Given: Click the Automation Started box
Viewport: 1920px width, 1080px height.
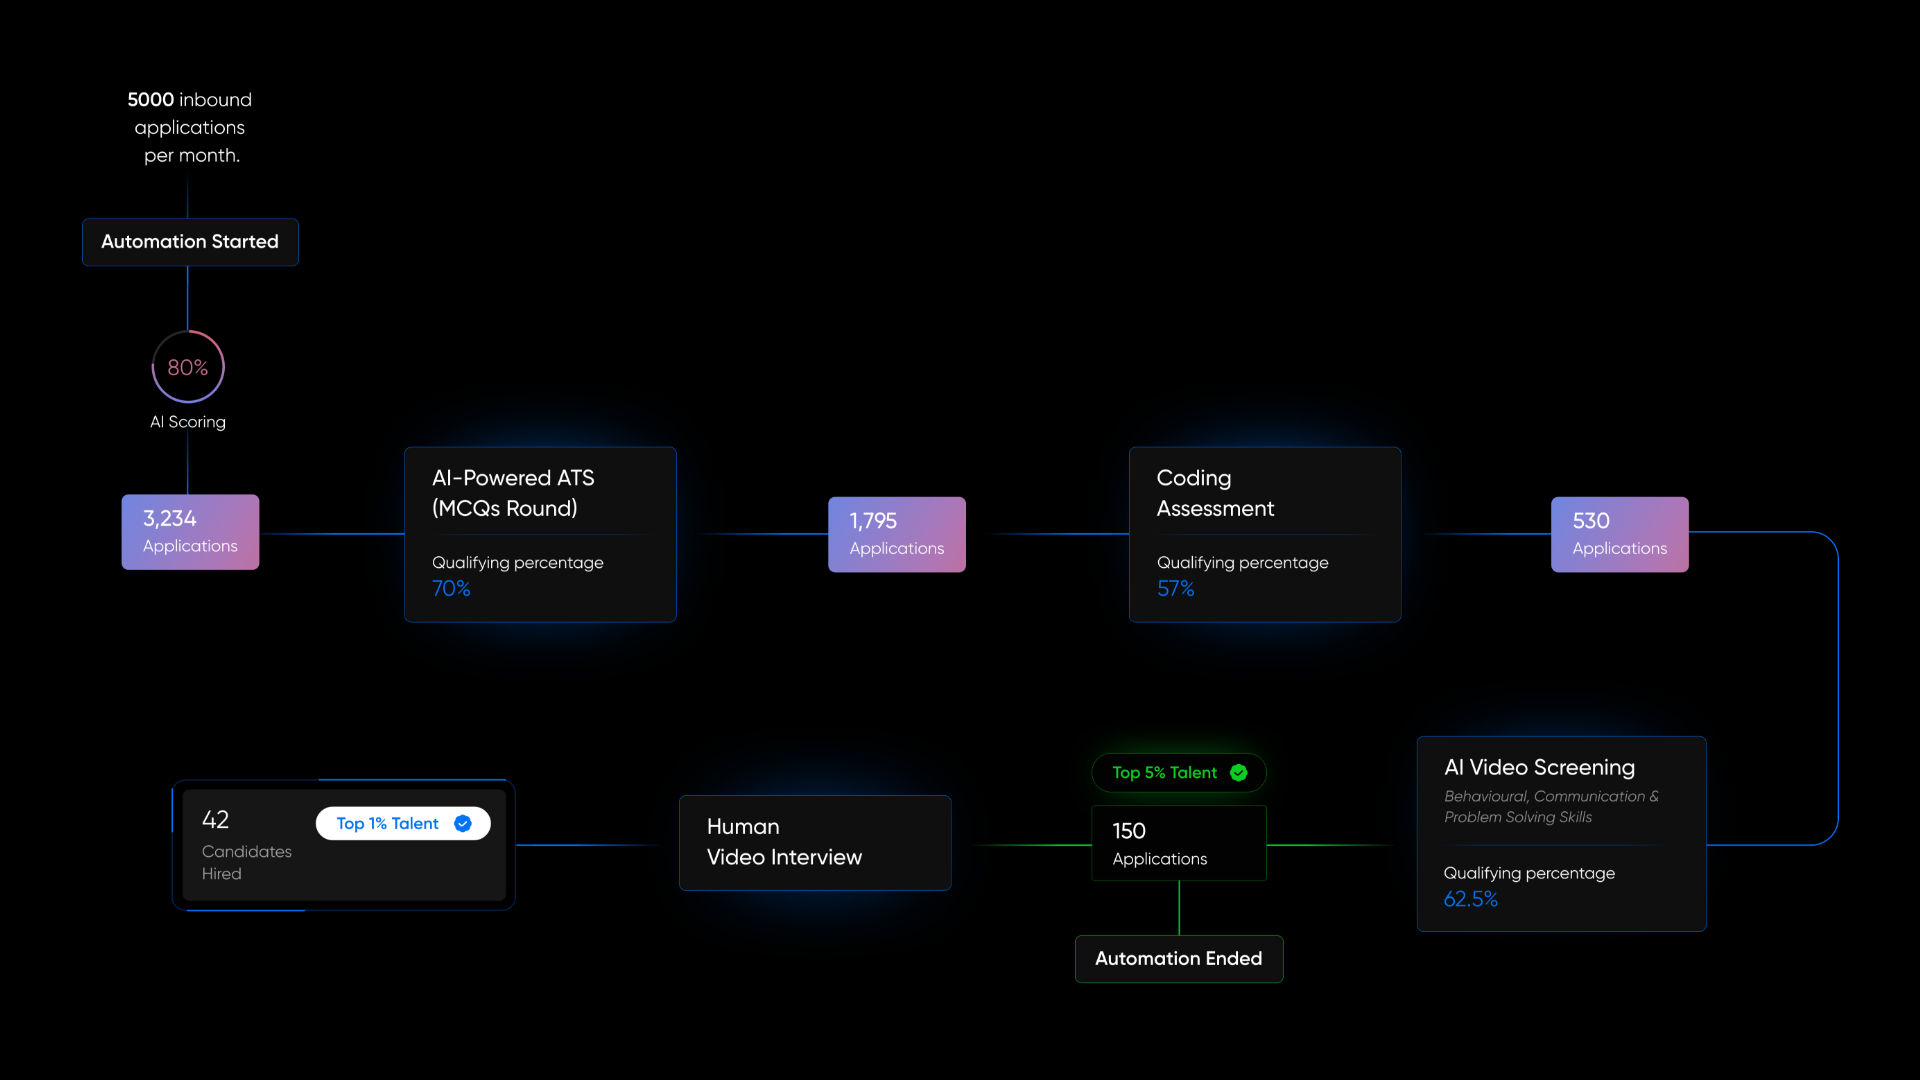Looking at the screenshot, I should 190,242.
